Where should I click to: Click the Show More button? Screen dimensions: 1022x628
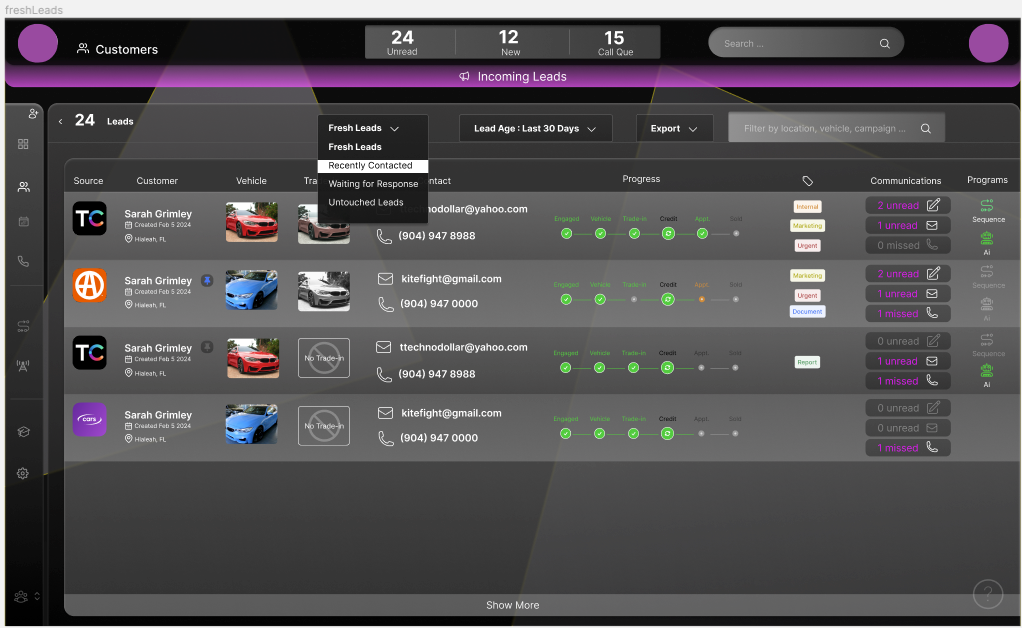click(512, 605)
